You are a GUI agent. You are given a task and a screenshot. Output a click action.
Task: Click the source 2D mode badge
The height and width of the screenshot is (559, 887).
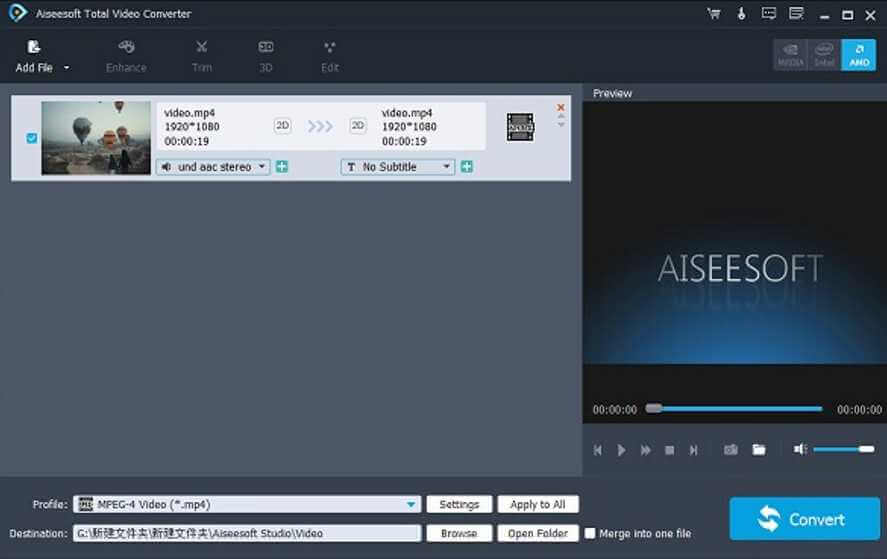click(282, 125)
